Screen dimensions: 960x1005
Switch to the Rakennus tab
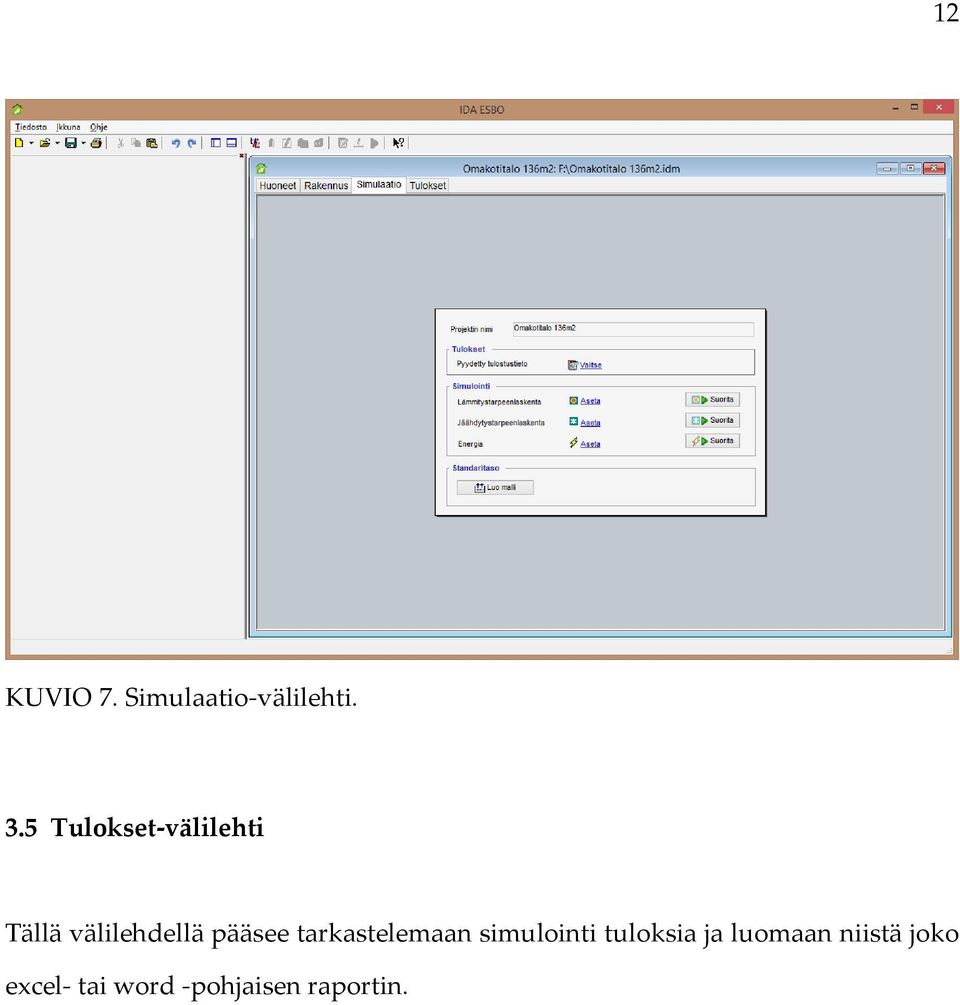pyautogui.click(x=326, y=185)
